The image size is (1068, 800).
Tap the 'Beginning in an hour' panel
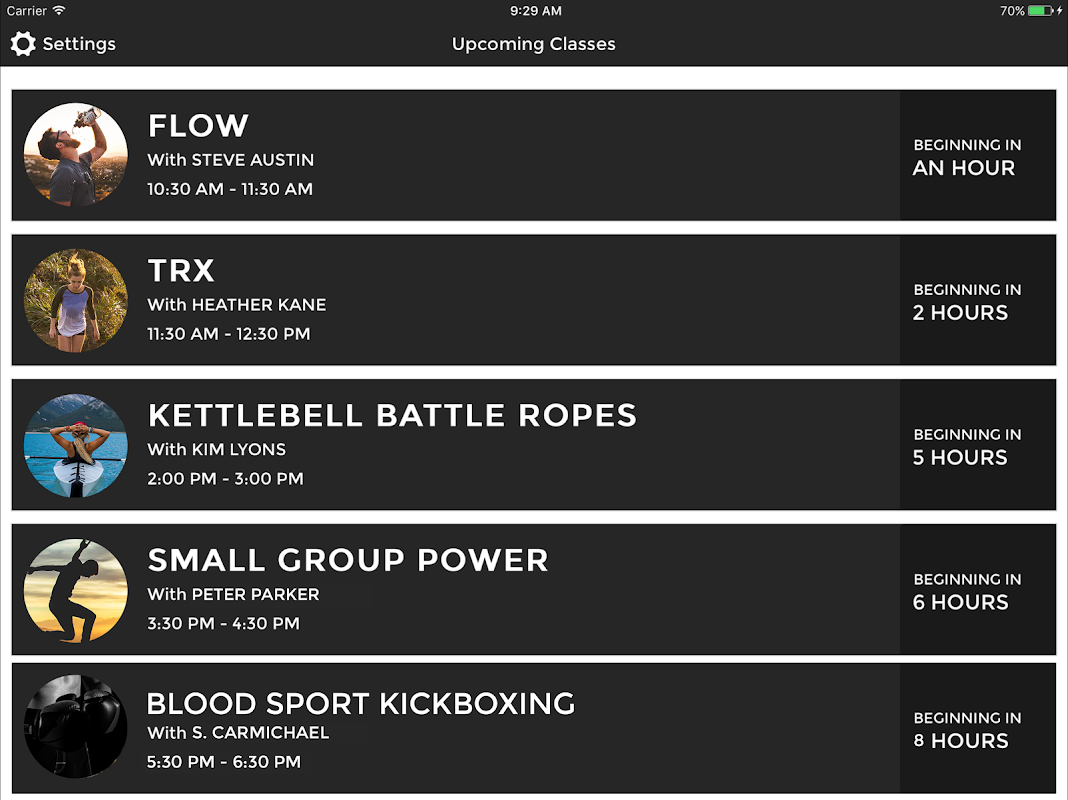pyautogui.click(x=977, y=156)
